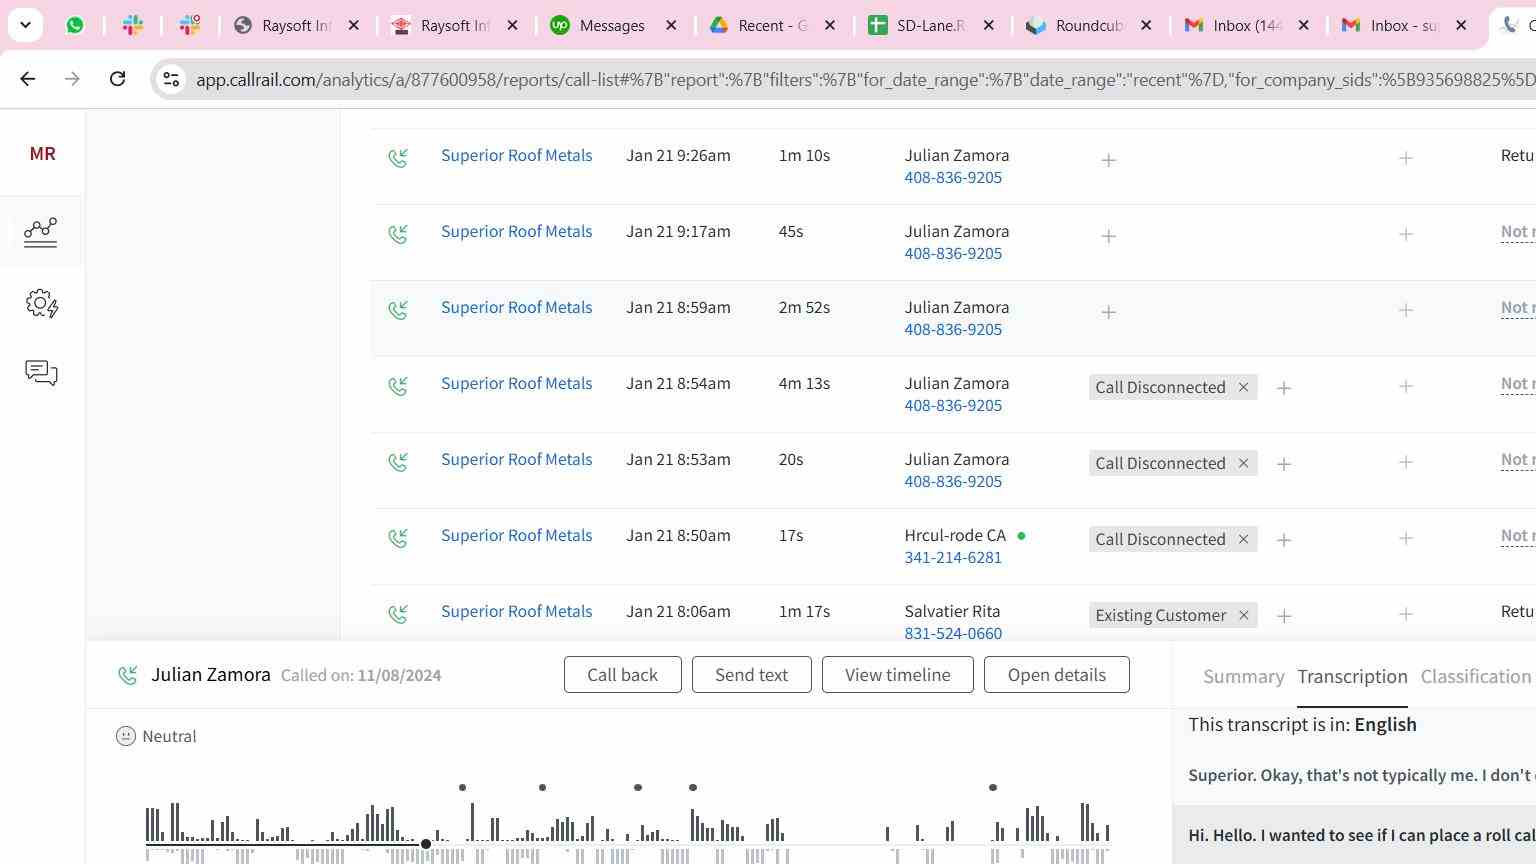Click the inbound call icon for the Jan 21 8:50am call
The image size is (1536, 864).
tap(398, 538)
